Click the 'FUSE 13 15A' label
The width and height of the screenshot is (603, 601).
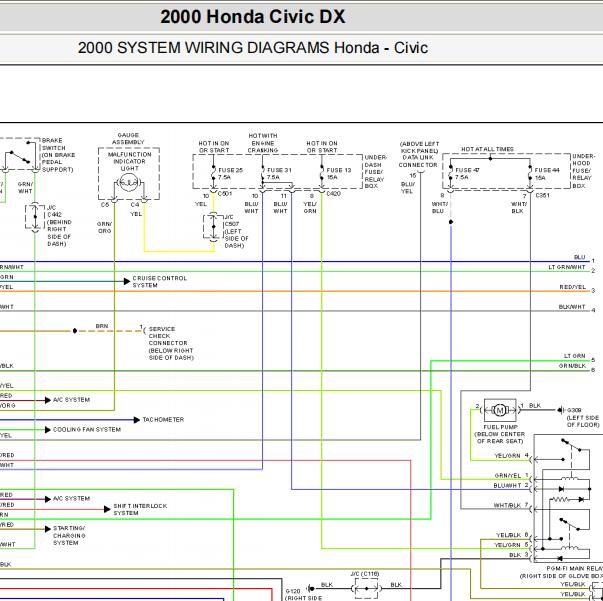click(338, 173)
